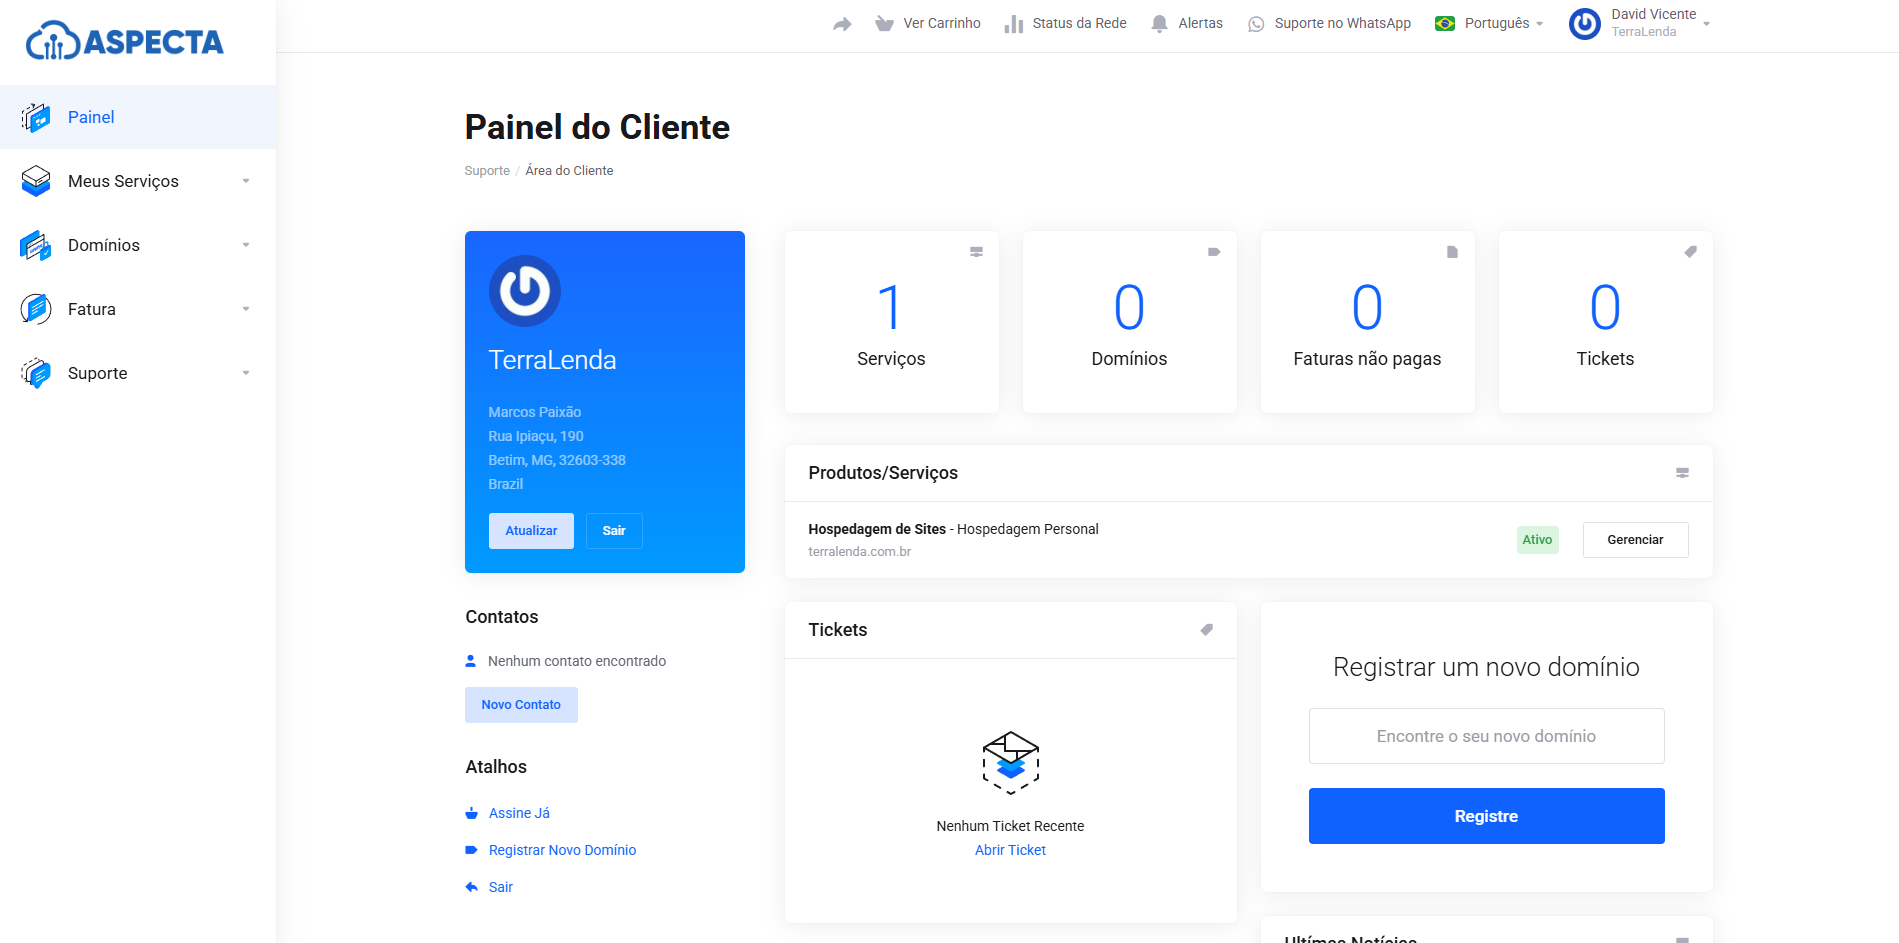Click the Abrir Ticket link
Viewport: 1899px width, 943px height.
click(1010, 850)
